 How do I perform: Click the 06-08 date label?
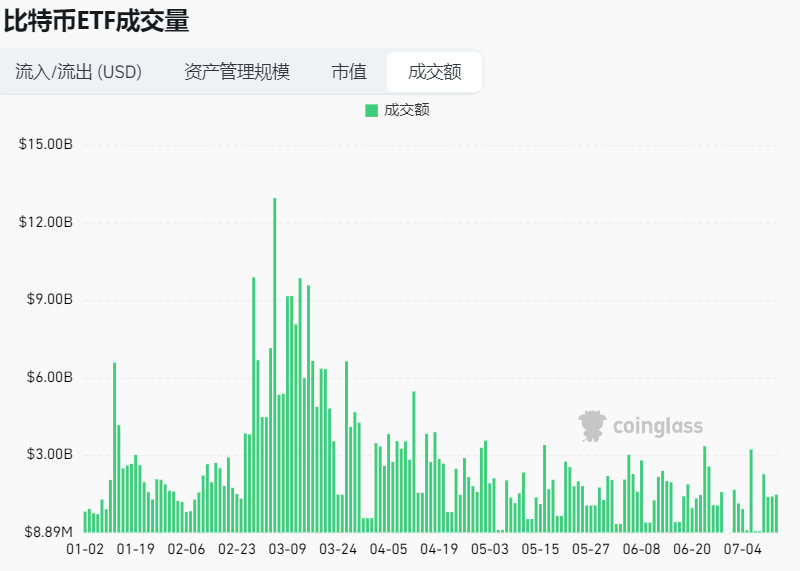641,549
